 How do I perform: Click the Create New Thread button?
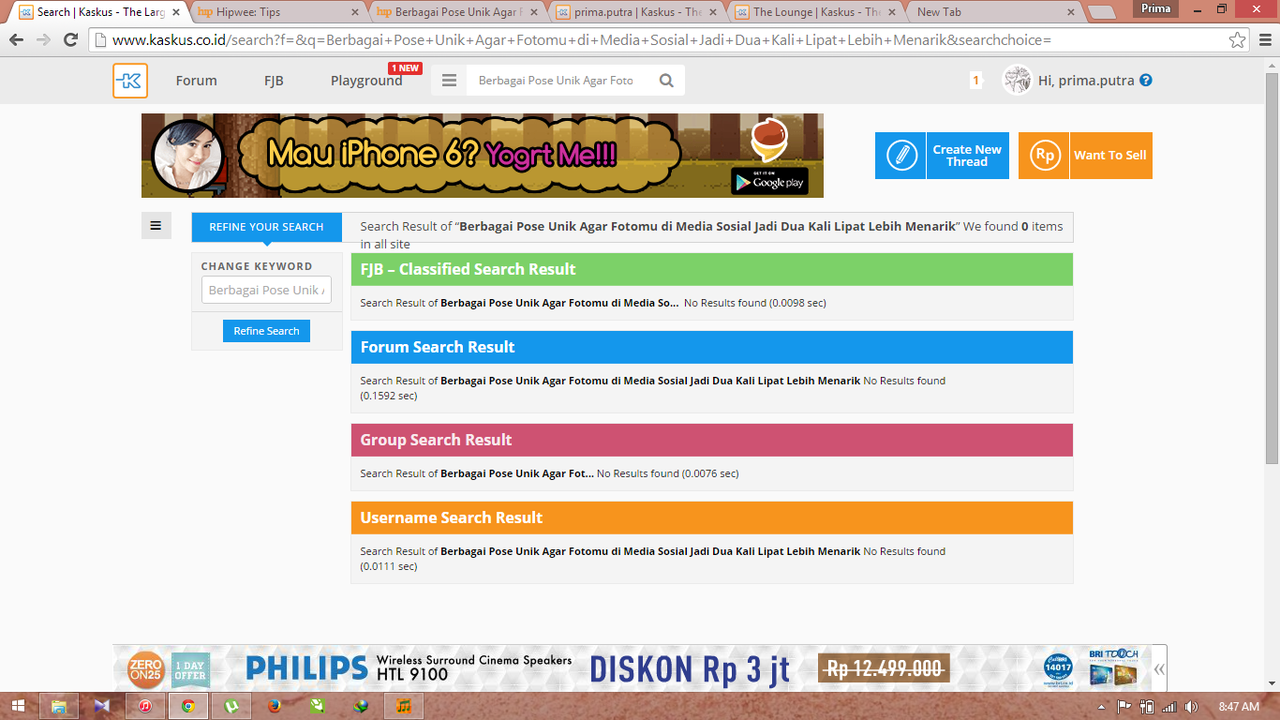942,156
